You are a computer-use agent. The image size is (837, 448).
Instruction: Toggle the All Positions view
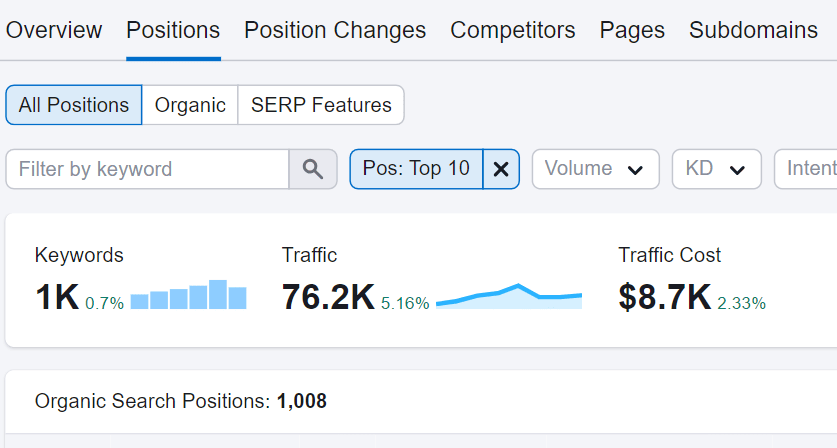click(x=74, y=105)
